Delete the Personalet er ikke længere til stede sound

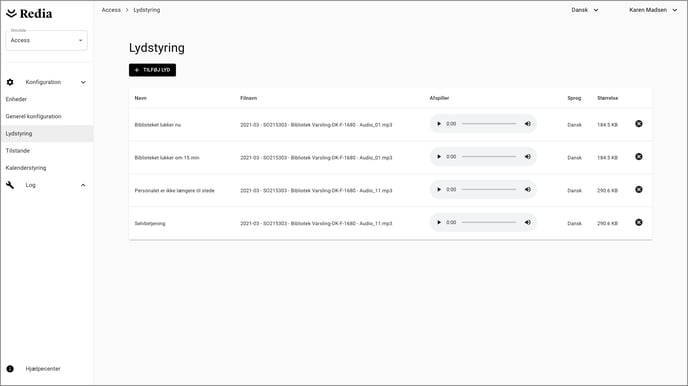639,190
